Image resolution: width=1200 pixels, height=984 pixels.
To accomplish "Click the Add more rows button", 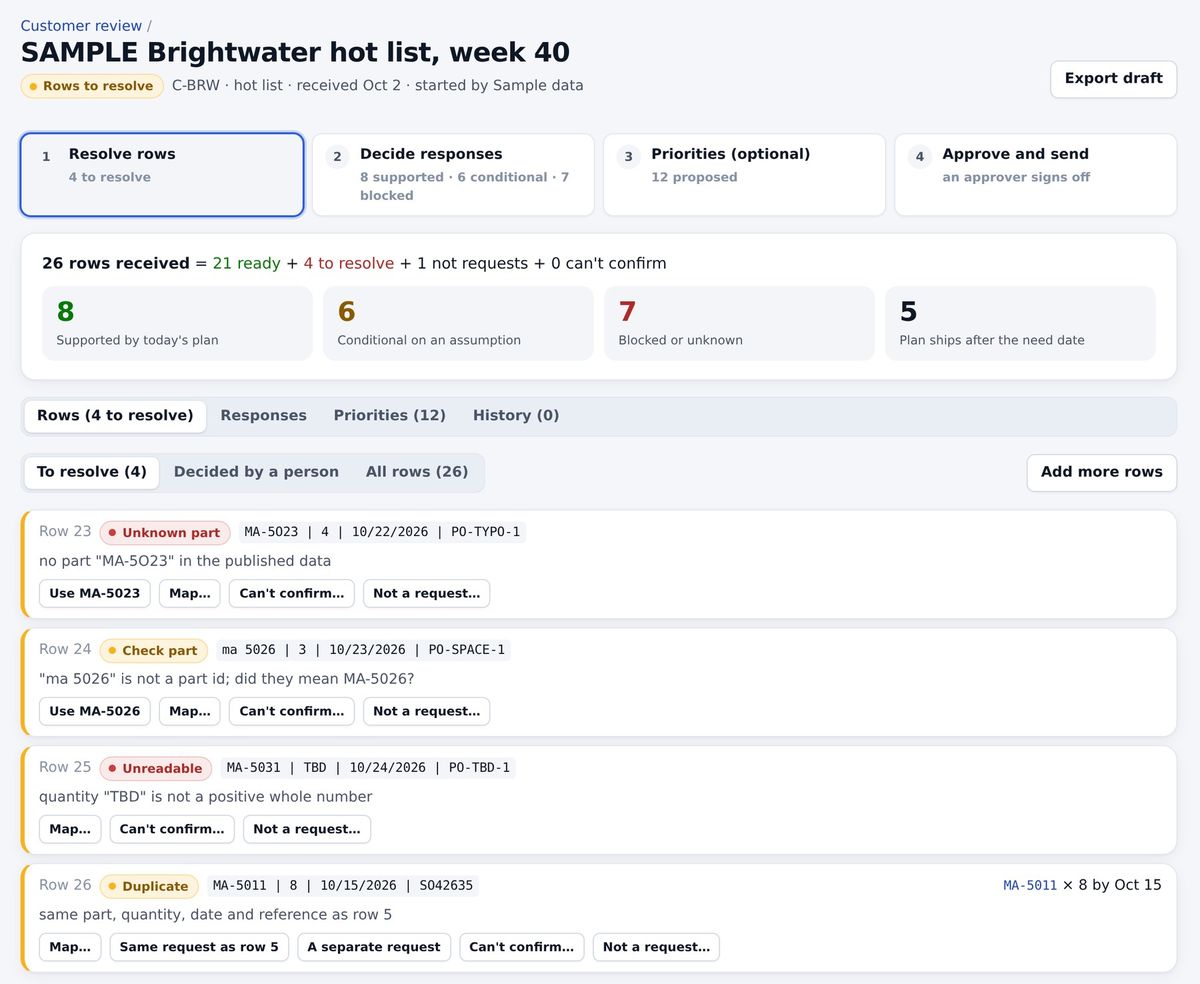I will (1101, 472).
